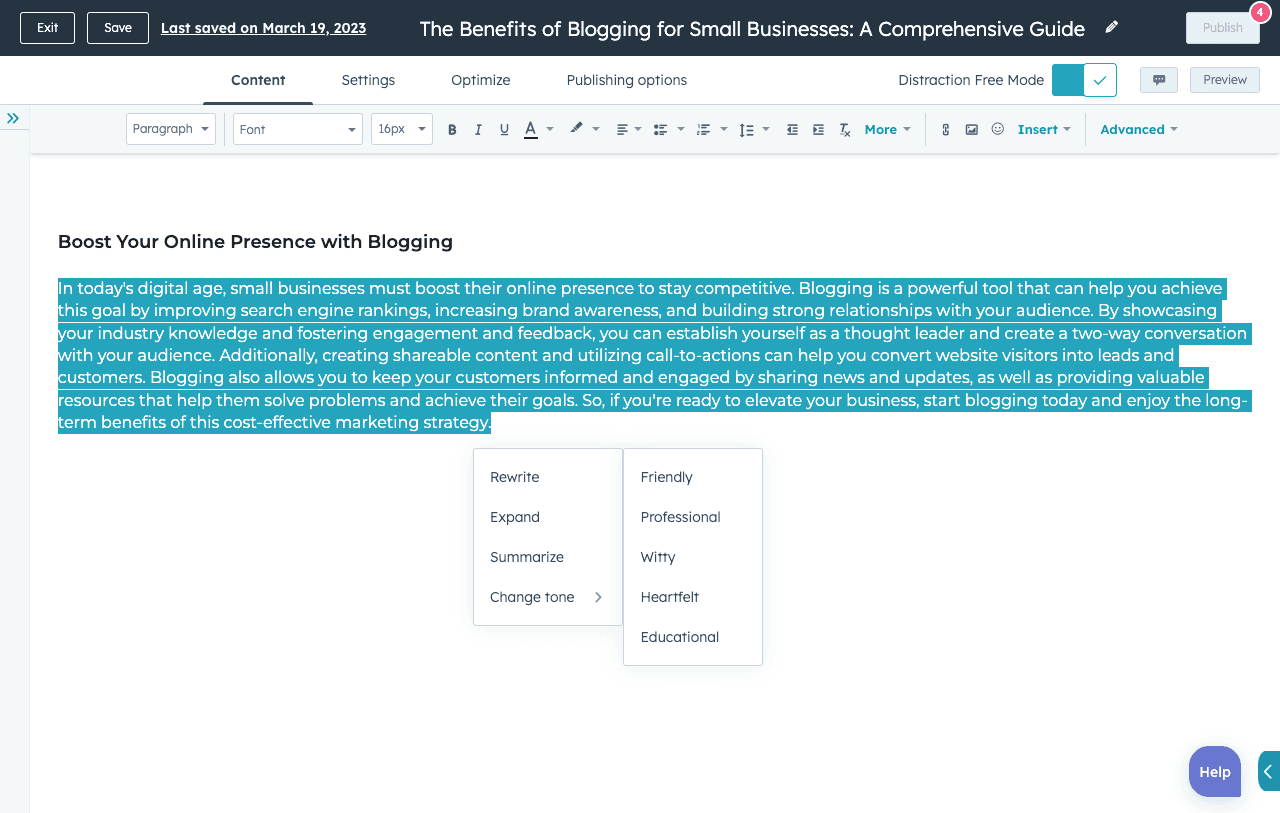Apply italic formatting

[x=478, y=129]
